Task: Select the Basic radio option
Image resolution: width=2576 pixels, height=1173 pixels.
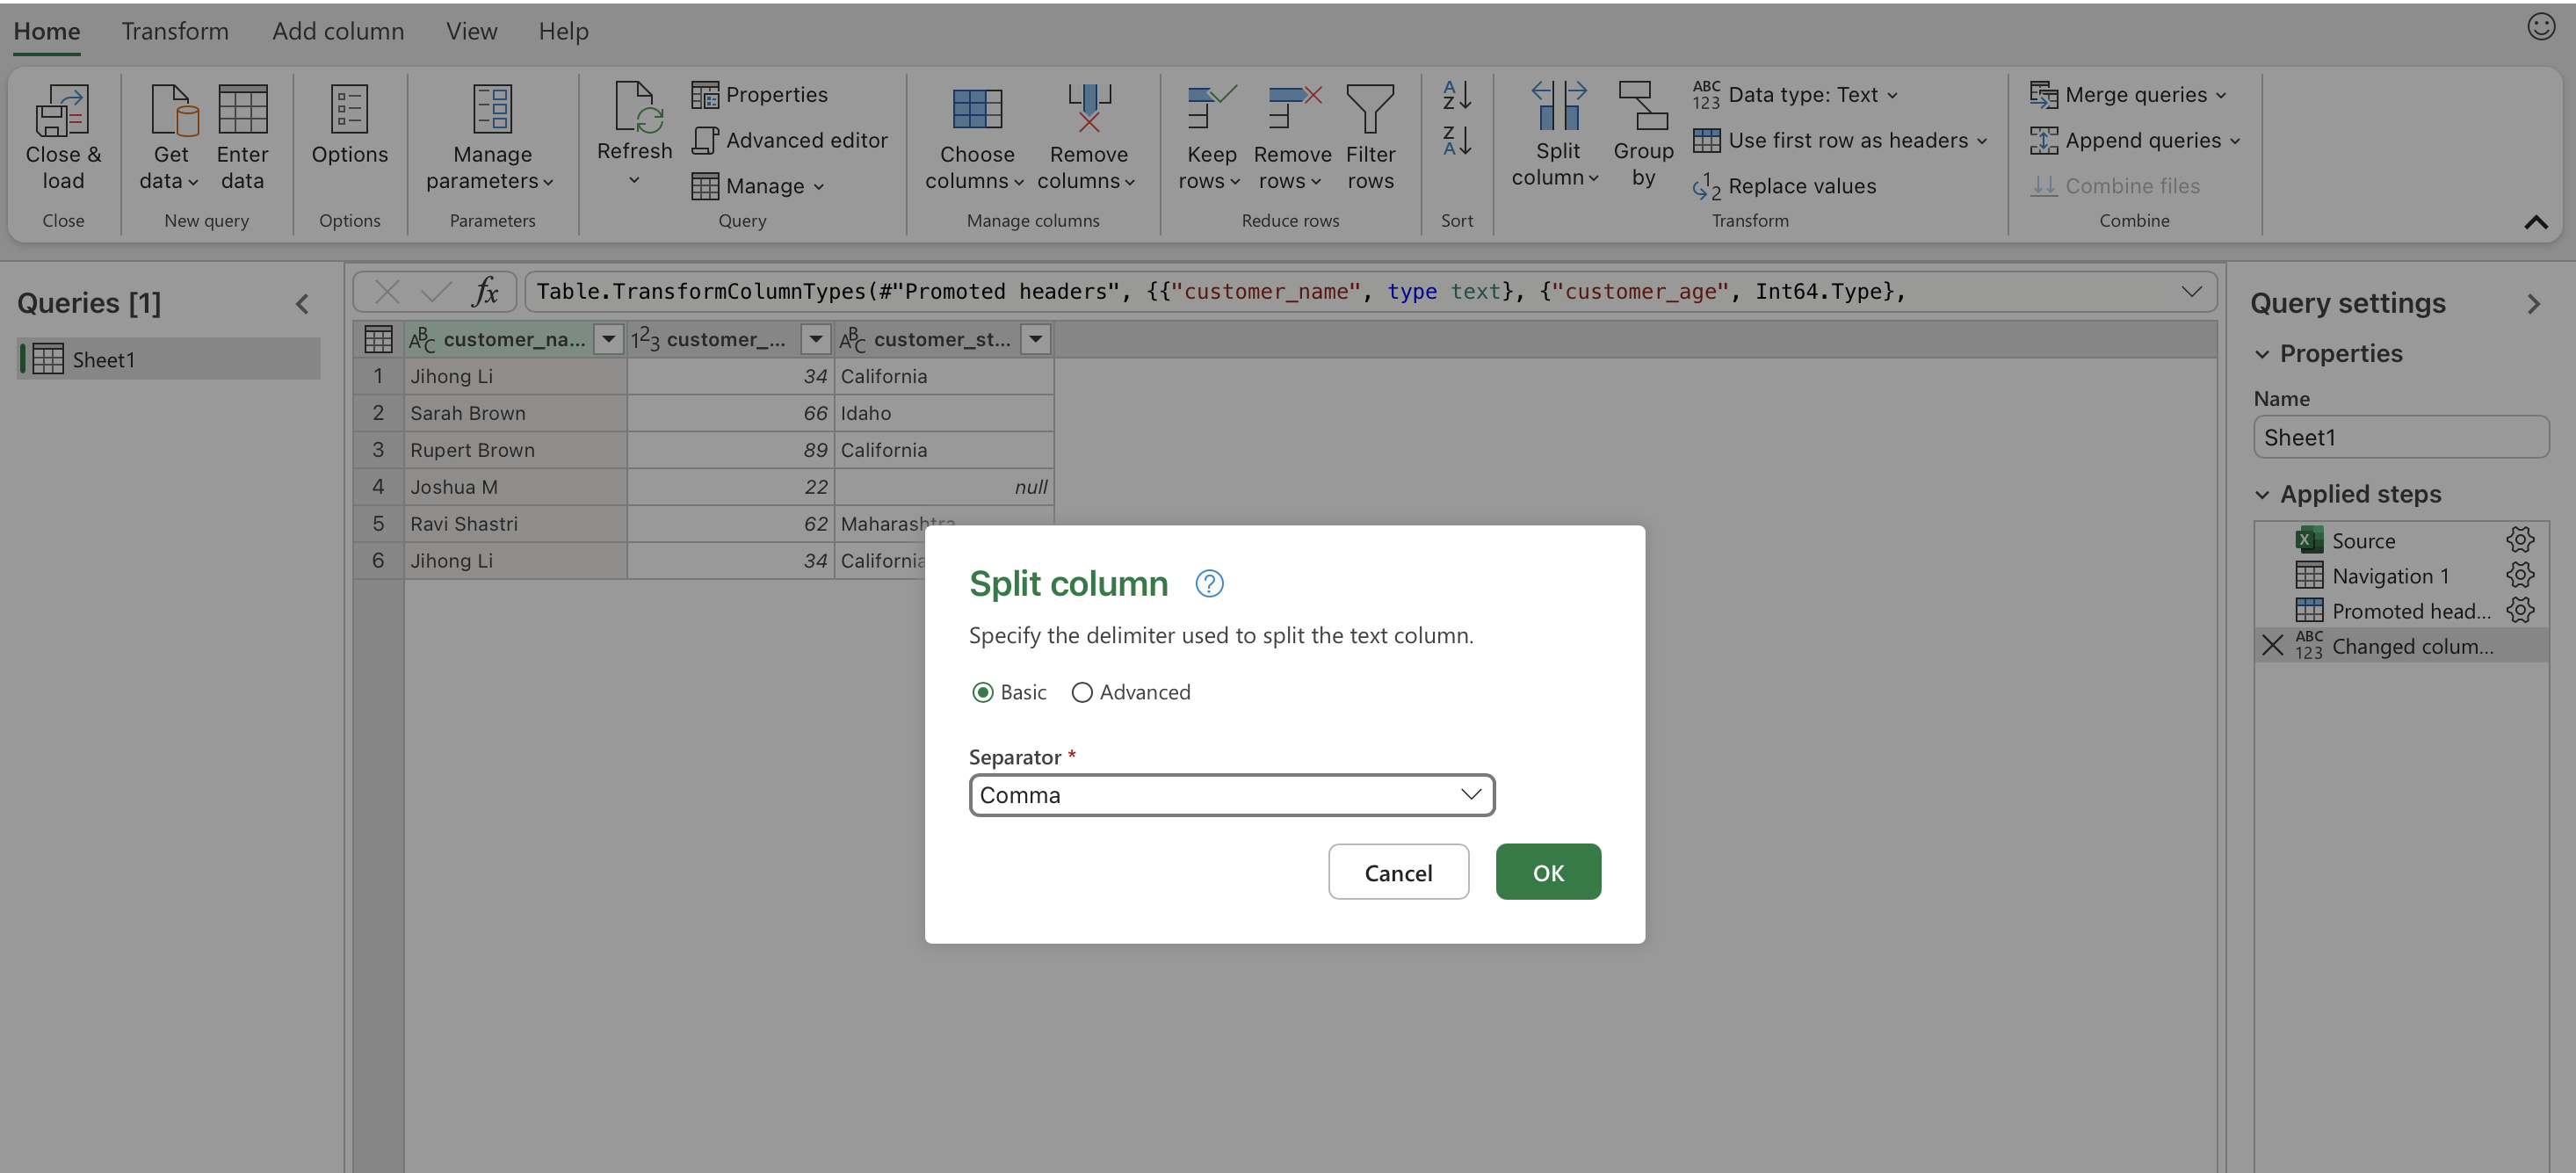Action: [x=983, y=692]
